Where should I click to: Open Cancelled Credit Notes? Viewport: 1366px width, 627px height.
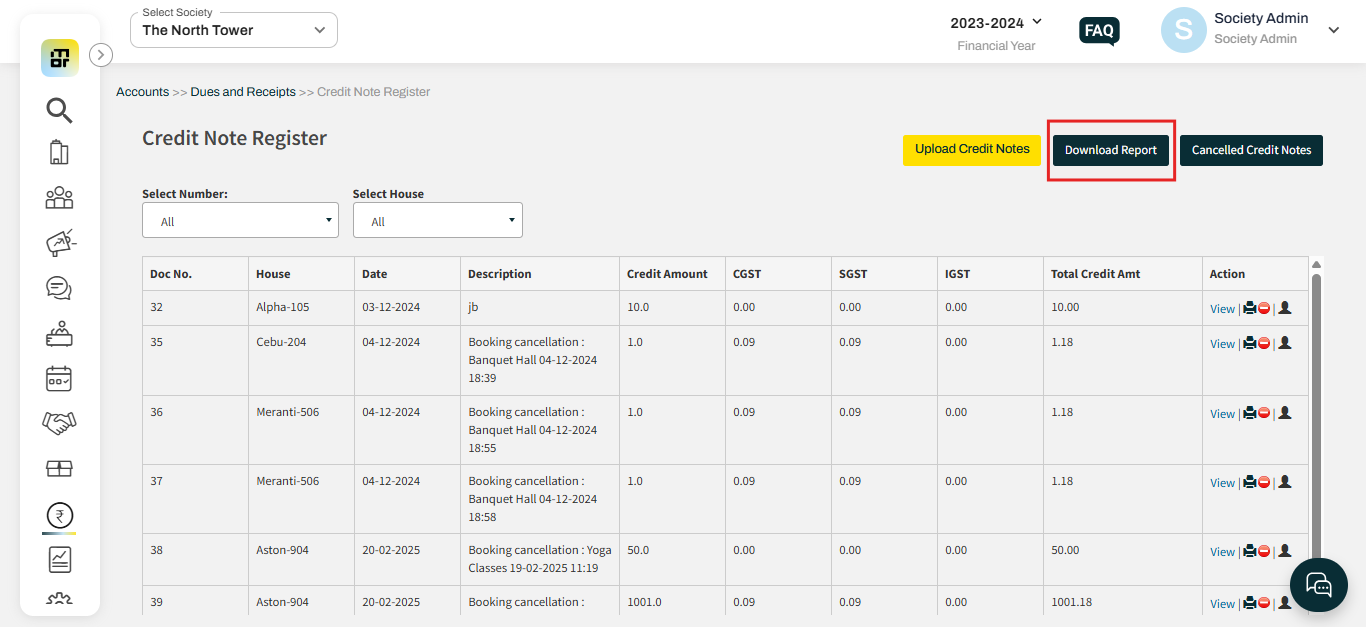coord(1251,150)
